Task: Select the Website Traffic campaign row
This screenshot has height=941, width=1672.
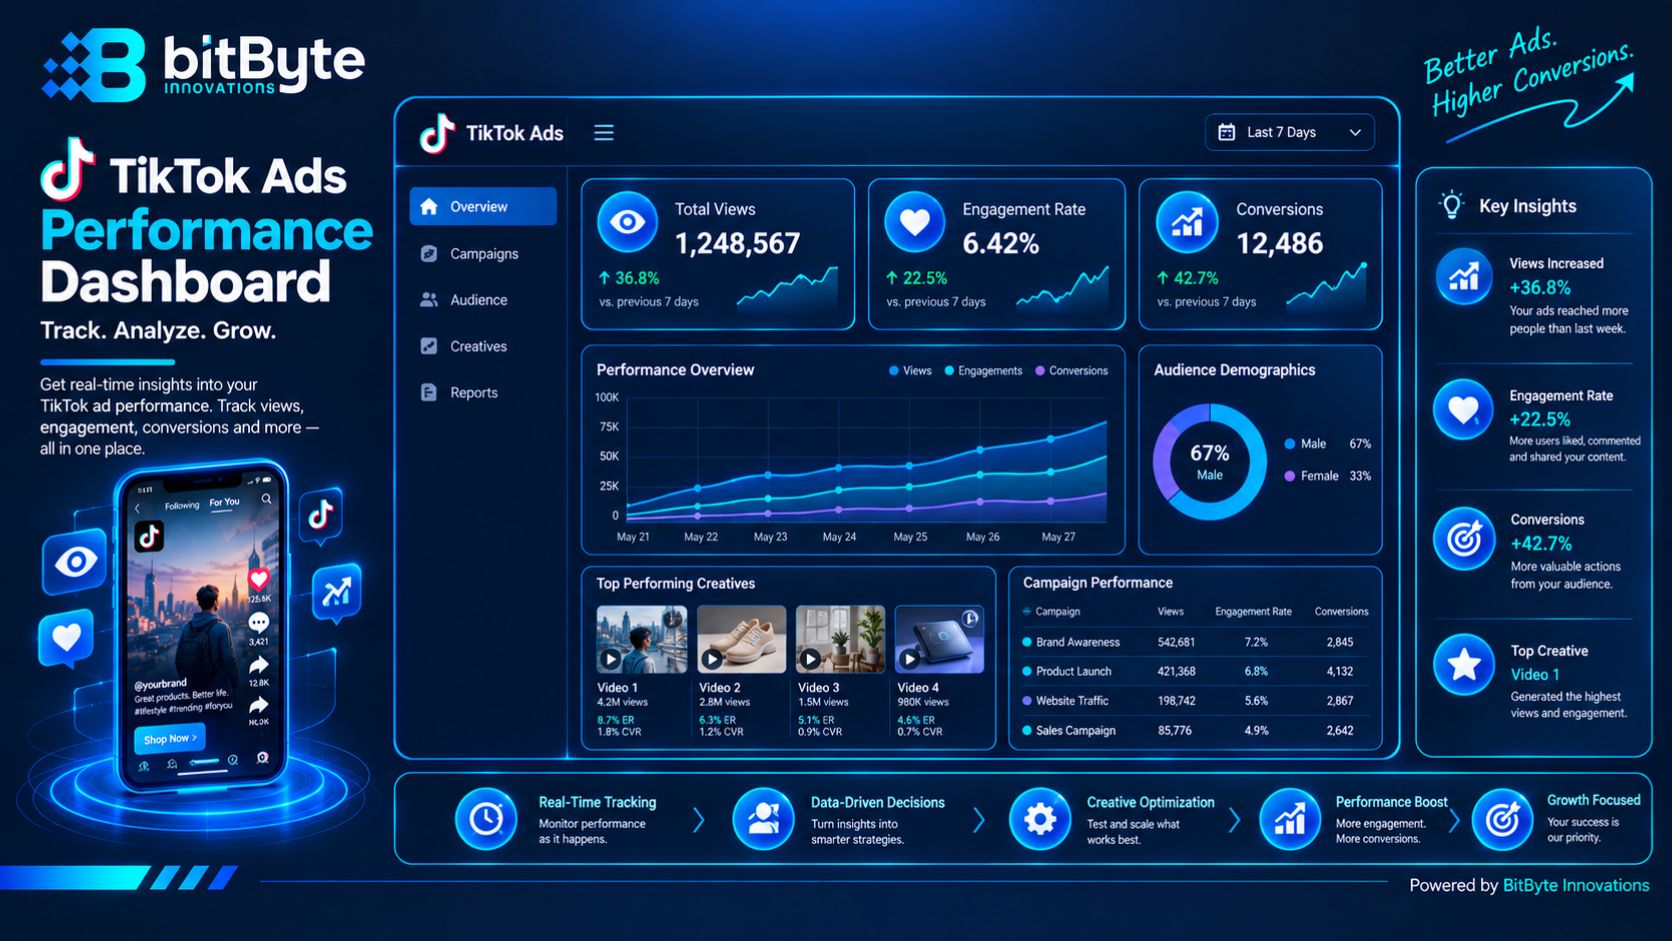Action: point(1195,701)
